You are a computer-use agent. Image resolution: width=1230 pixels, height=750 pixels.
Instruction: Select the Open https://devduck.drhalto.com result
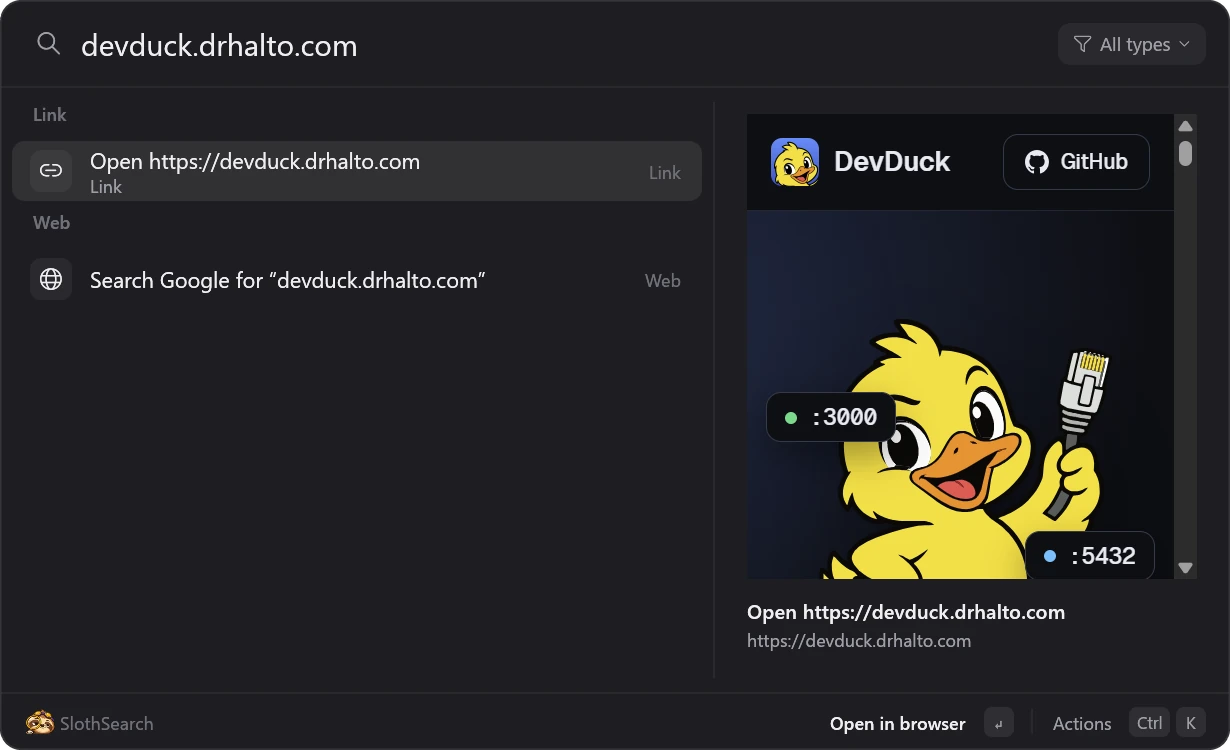[357, 171]
